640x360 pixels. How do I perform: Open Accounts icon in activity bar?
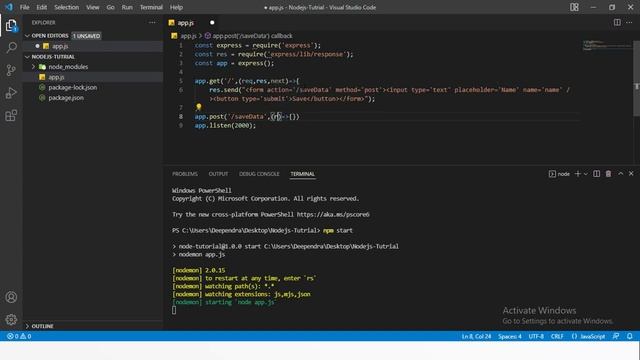click(x=11, y=297)
